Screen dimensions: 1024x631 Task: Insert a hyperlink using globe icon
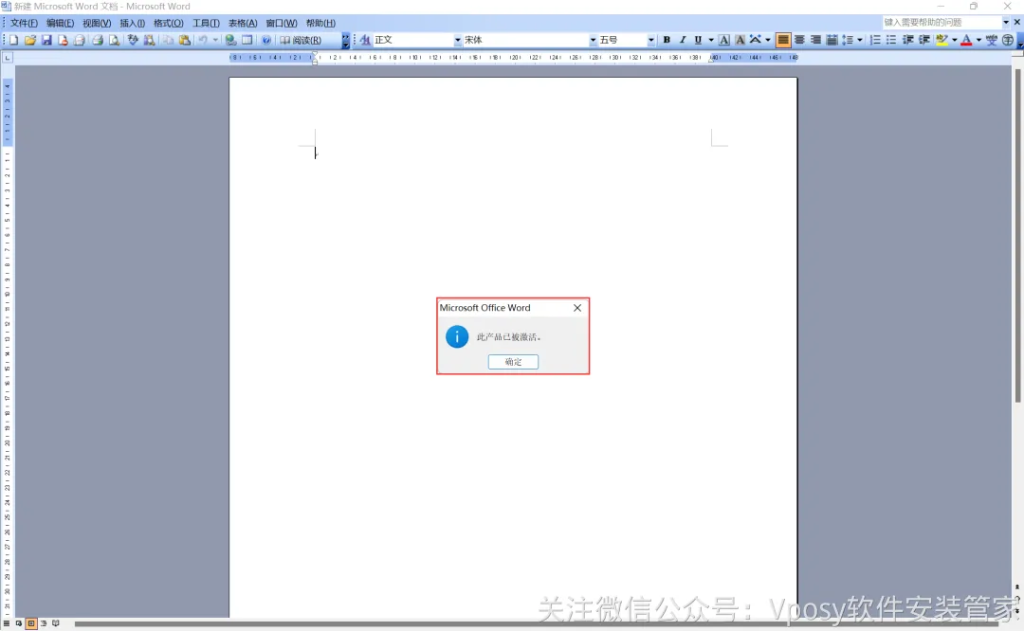(231, 40)
